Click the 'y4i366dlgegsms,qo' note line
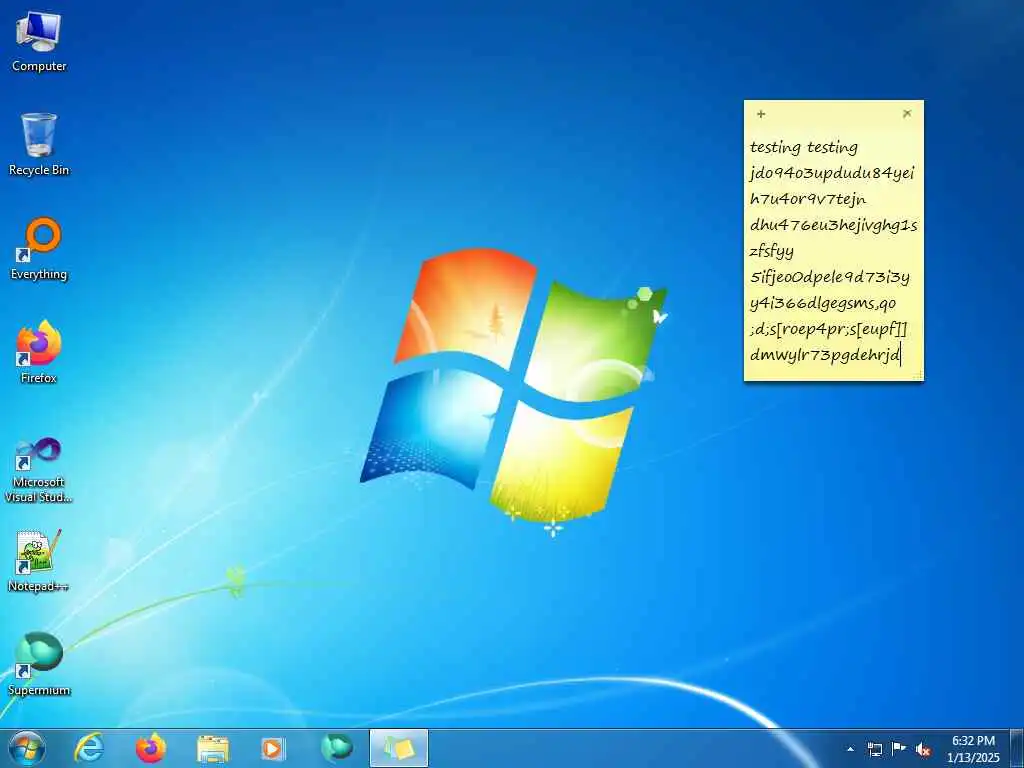1024x768 pixels. pos(823,304)
